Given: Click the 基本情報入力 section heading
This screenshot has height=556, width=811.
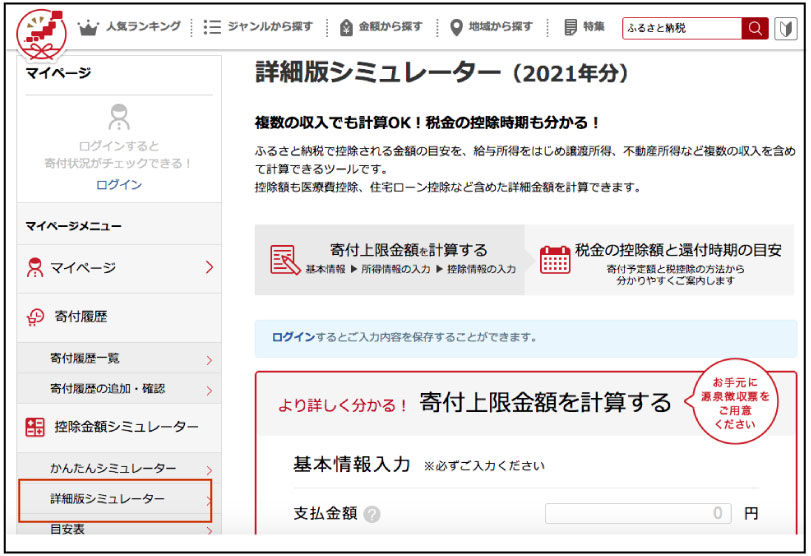Looking at the screenshot, I should point(351,464).
